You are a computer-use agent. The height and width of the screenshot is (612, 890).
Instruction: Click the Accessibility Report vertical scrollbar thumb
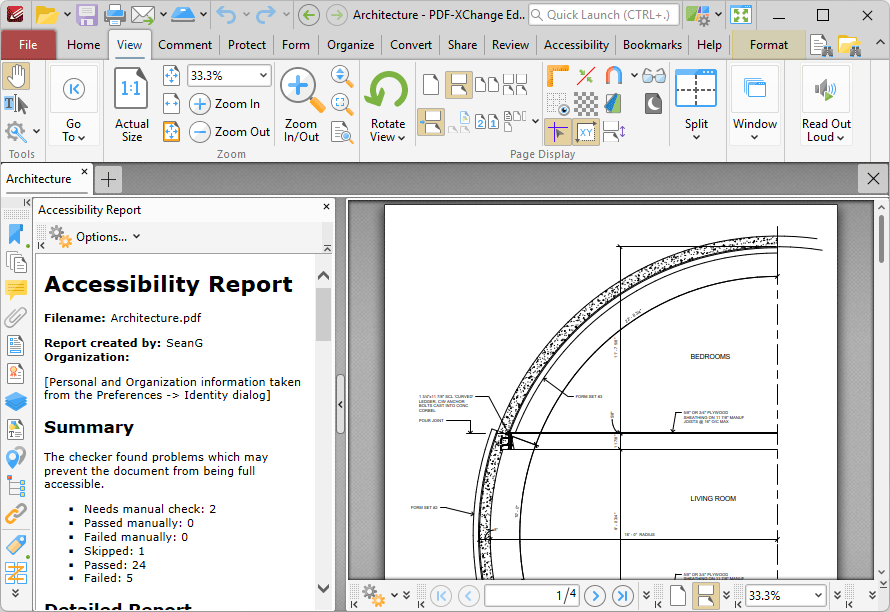pos(324,315)
